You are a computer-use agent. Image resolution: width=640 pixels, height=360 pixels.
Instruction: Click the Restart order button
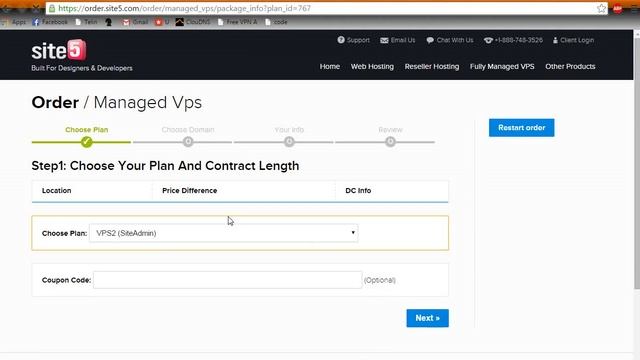point(522,128)
